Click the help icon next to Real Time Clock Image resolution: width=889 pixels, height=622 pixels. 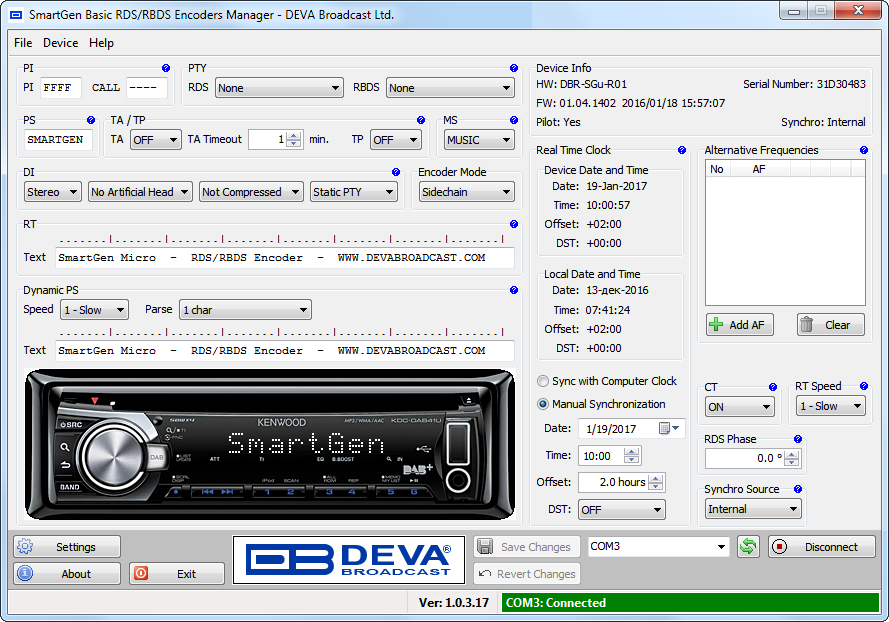click(681, 150)
